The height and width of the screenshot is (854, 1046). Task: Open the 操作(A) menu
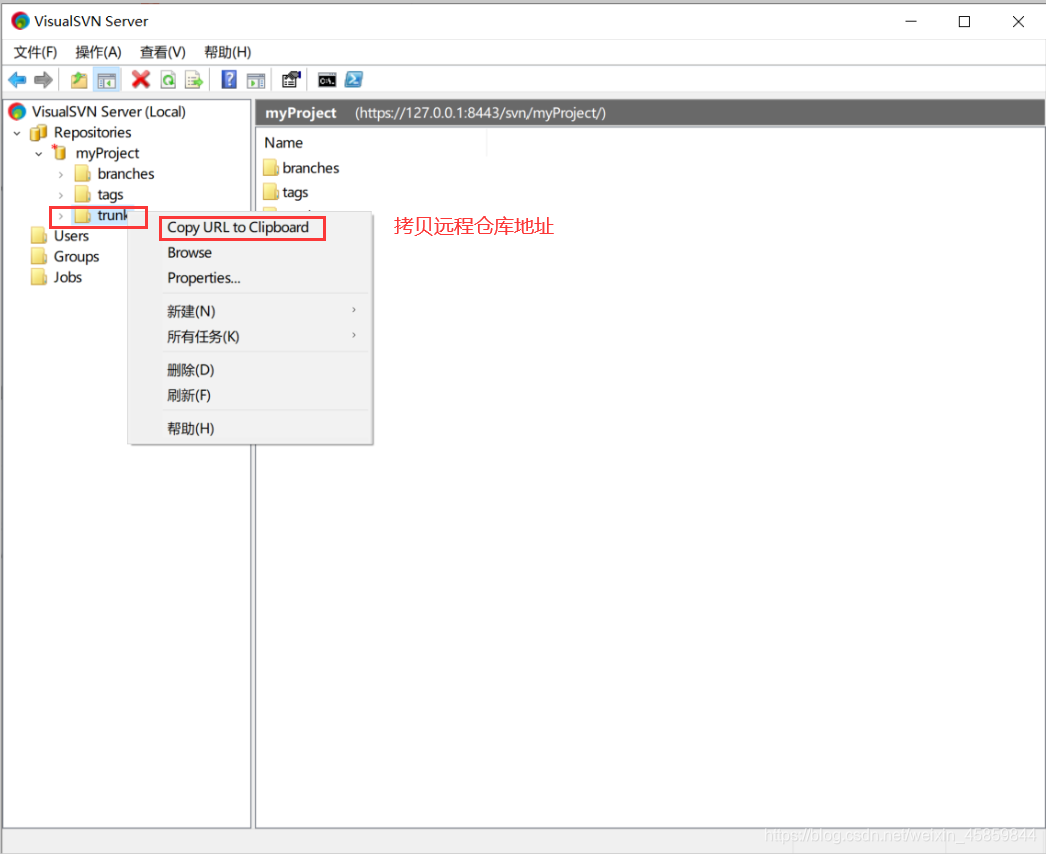98,52
